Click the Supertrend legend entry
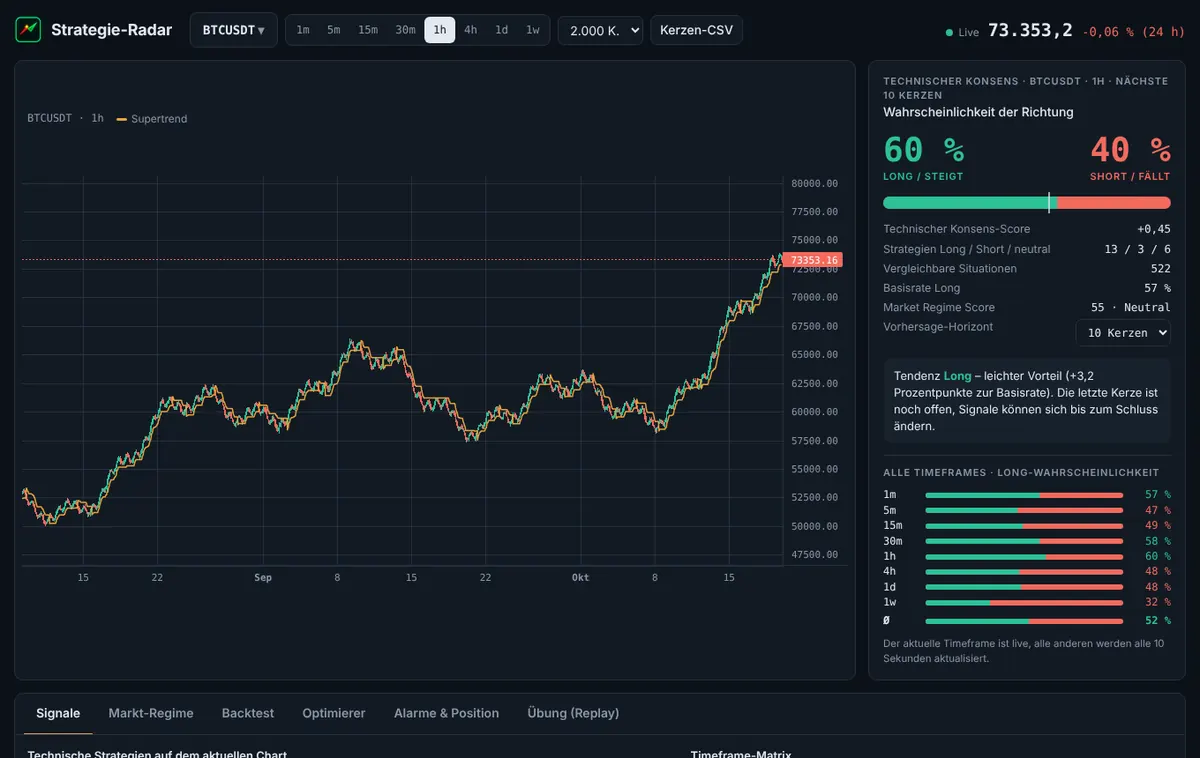The width and height of the screenshot is (1200, 758). click(152, 119)
